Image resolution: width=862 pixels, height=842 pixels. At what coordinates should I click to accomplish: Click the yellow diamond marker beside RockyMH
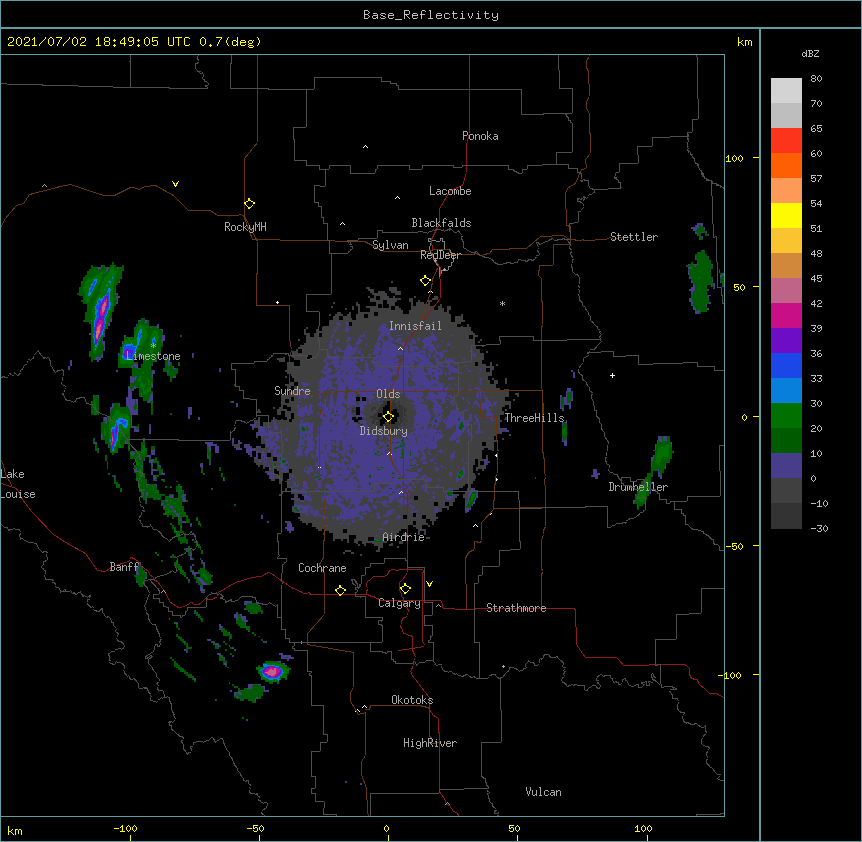pyautogui.click(x=250, y=204)
